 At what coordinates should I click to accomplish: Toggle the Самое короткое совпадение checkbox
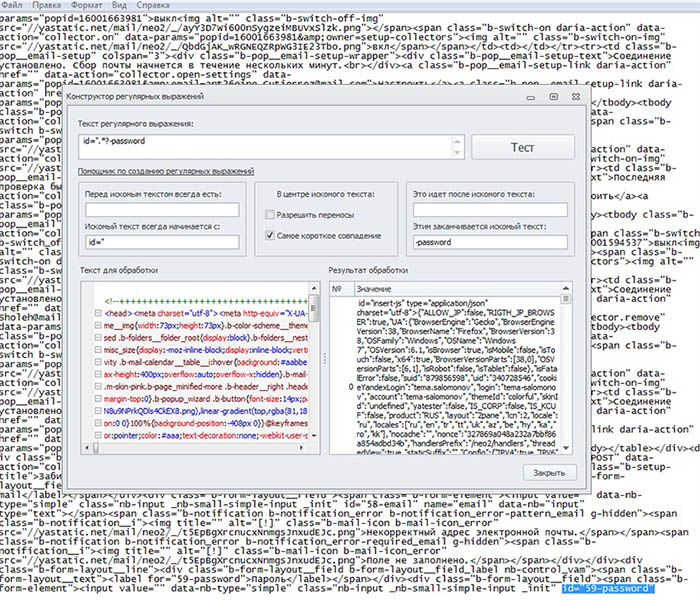point(270,235)
